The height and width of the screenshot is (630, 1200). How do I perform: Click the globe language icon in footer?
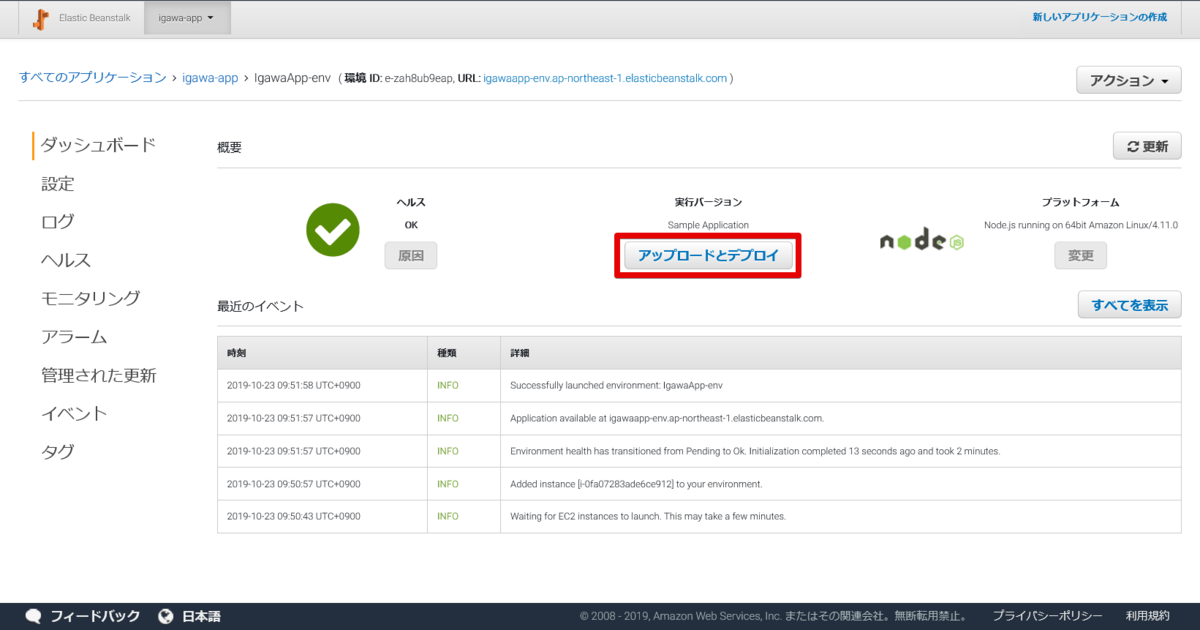tap(166, 616)
